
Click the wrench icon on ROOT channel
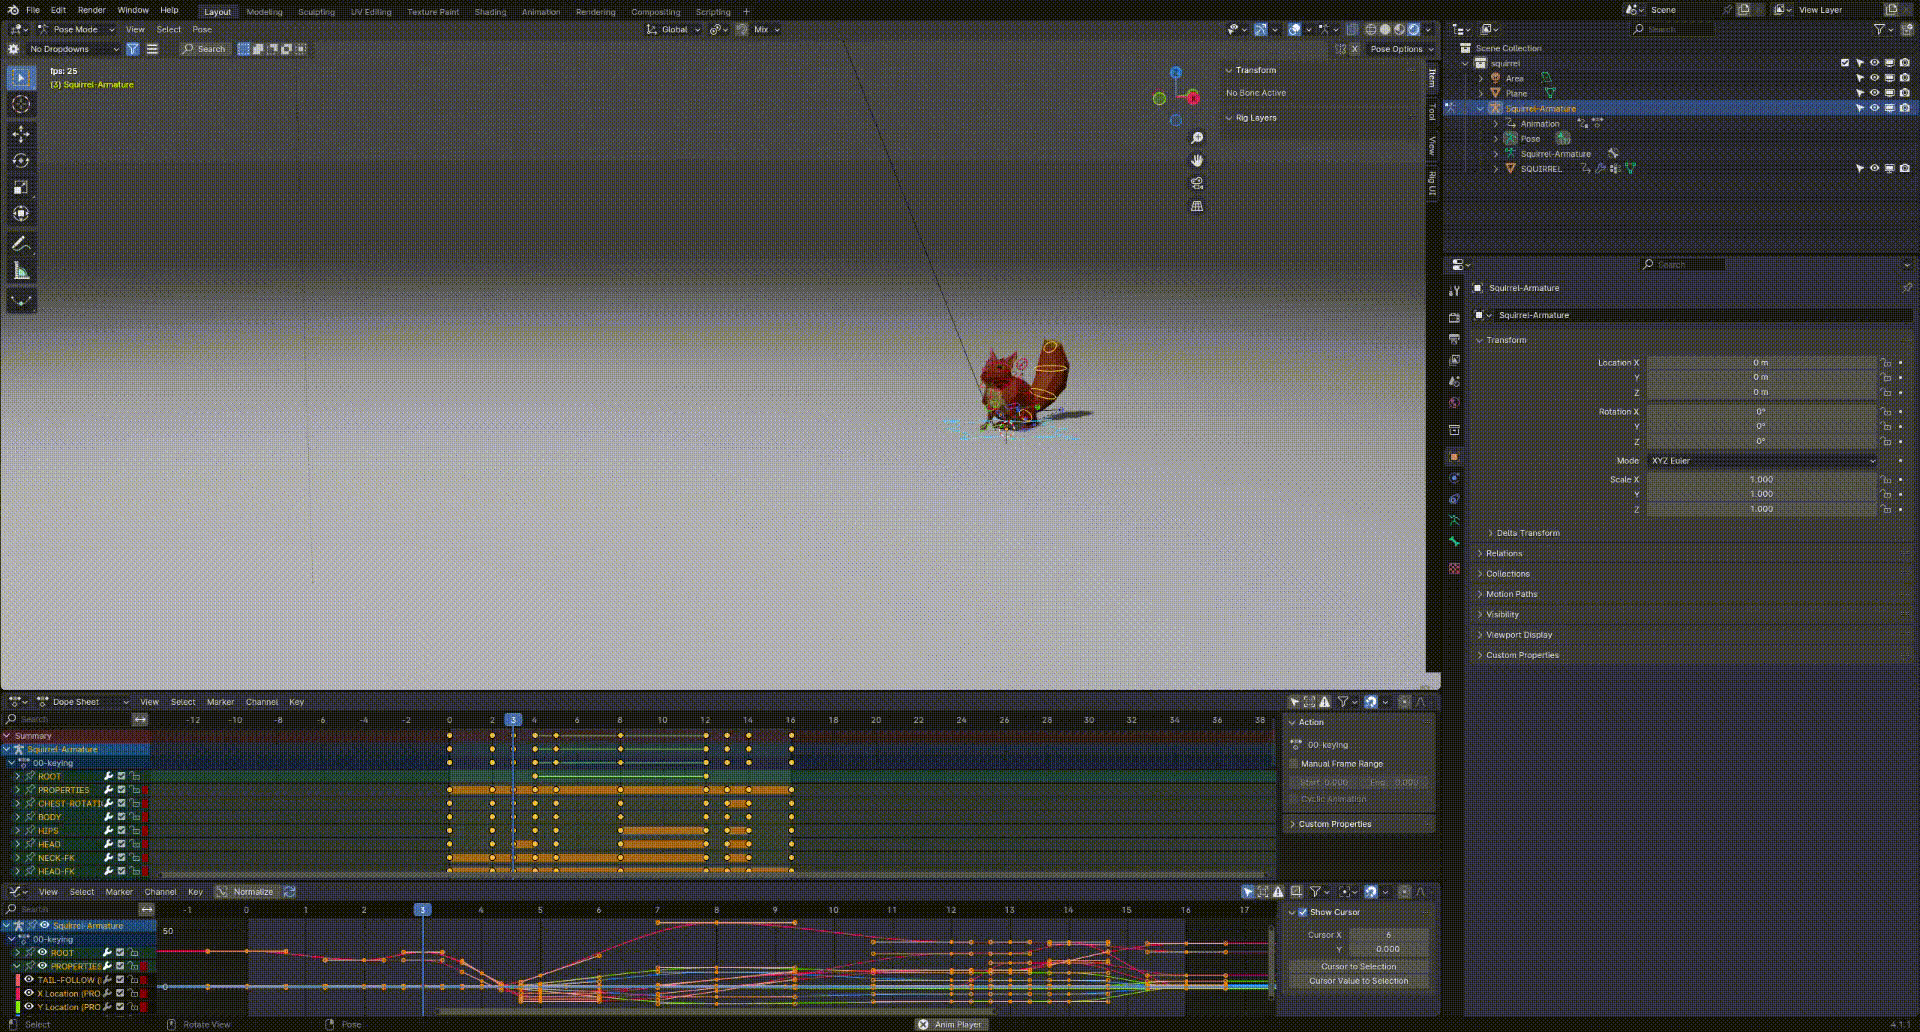(108, 776)
